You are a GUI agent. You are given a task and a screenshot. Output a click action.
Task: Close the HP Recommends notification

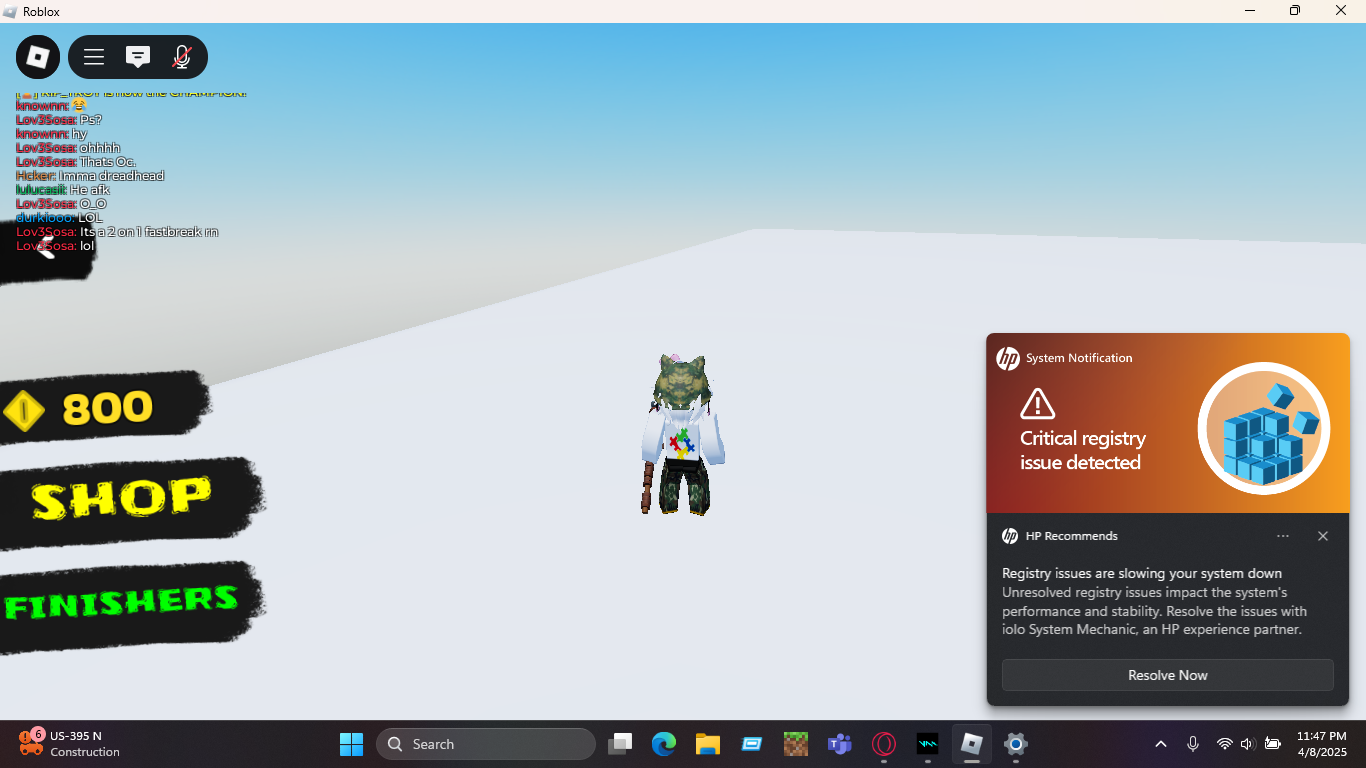tap(1323, 536)
